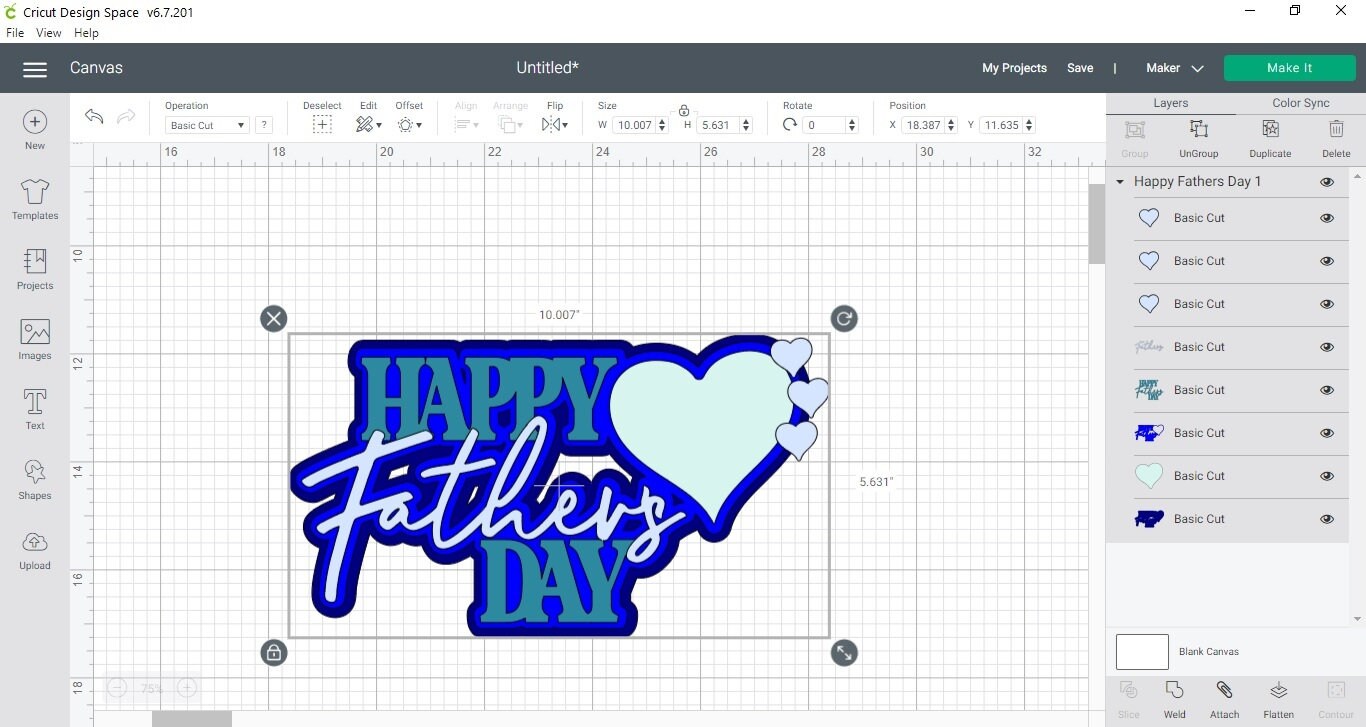Click the mint heart layer thumbnail
Screen dimensions: 1366x727
(1149, 476)
